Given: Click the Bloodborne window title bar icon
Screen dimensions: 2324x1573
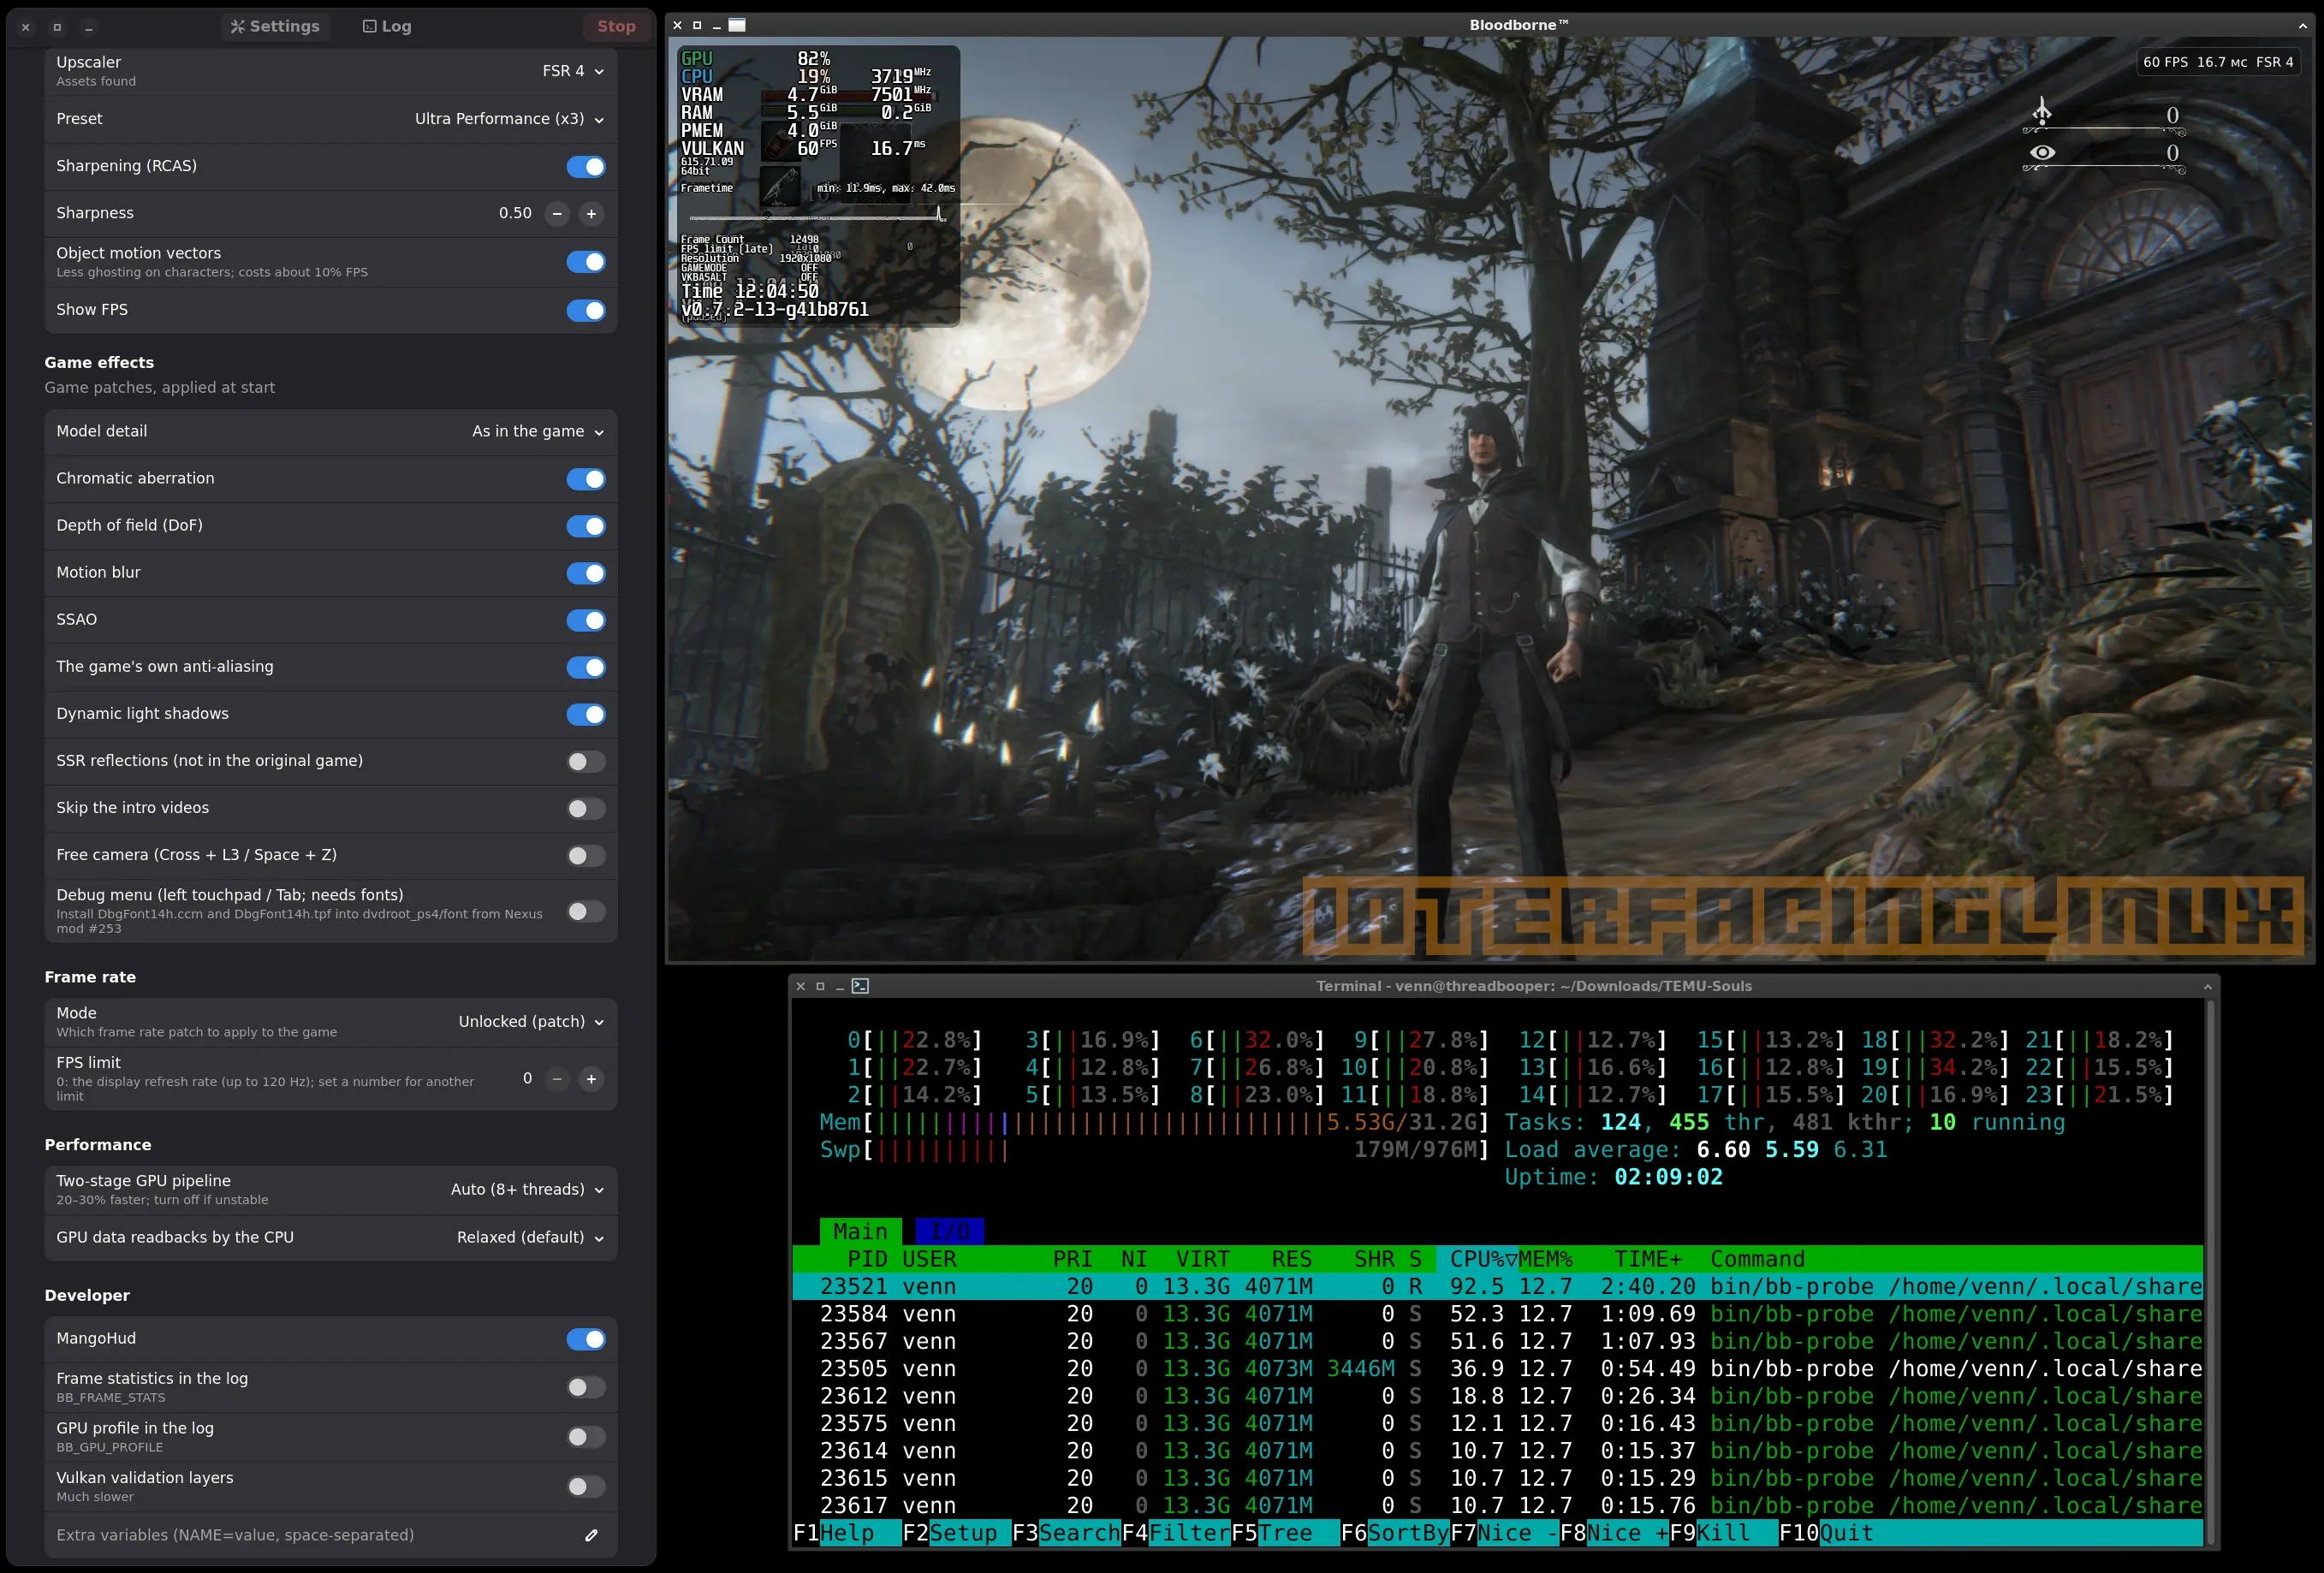Looking at the screenshot, I should (737, 25).
